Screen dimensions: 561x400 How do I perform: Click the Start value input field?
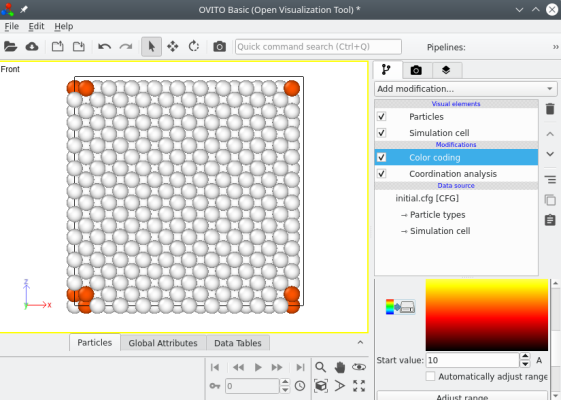pyautogui.click(x=472, y=360)
